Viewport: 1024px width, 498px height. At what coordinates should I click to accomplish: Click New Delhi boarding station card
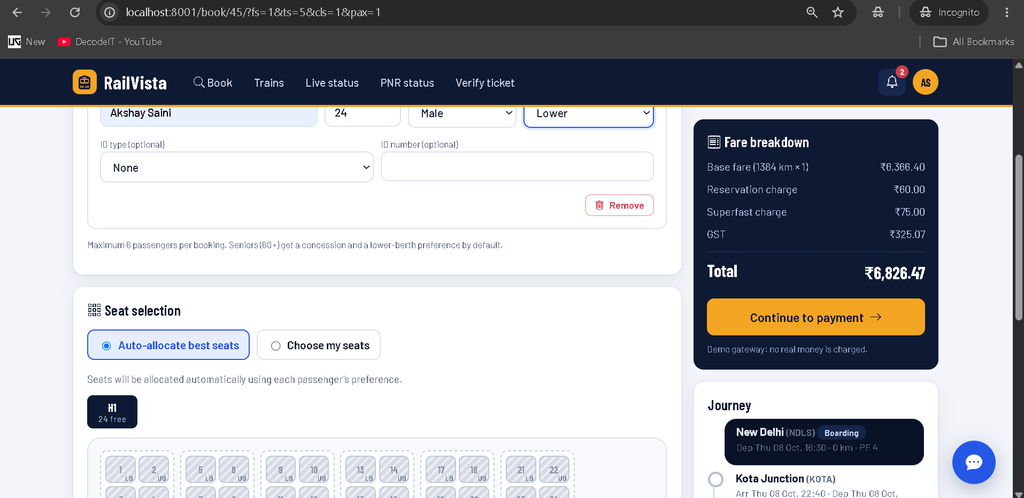coord(824,441)
